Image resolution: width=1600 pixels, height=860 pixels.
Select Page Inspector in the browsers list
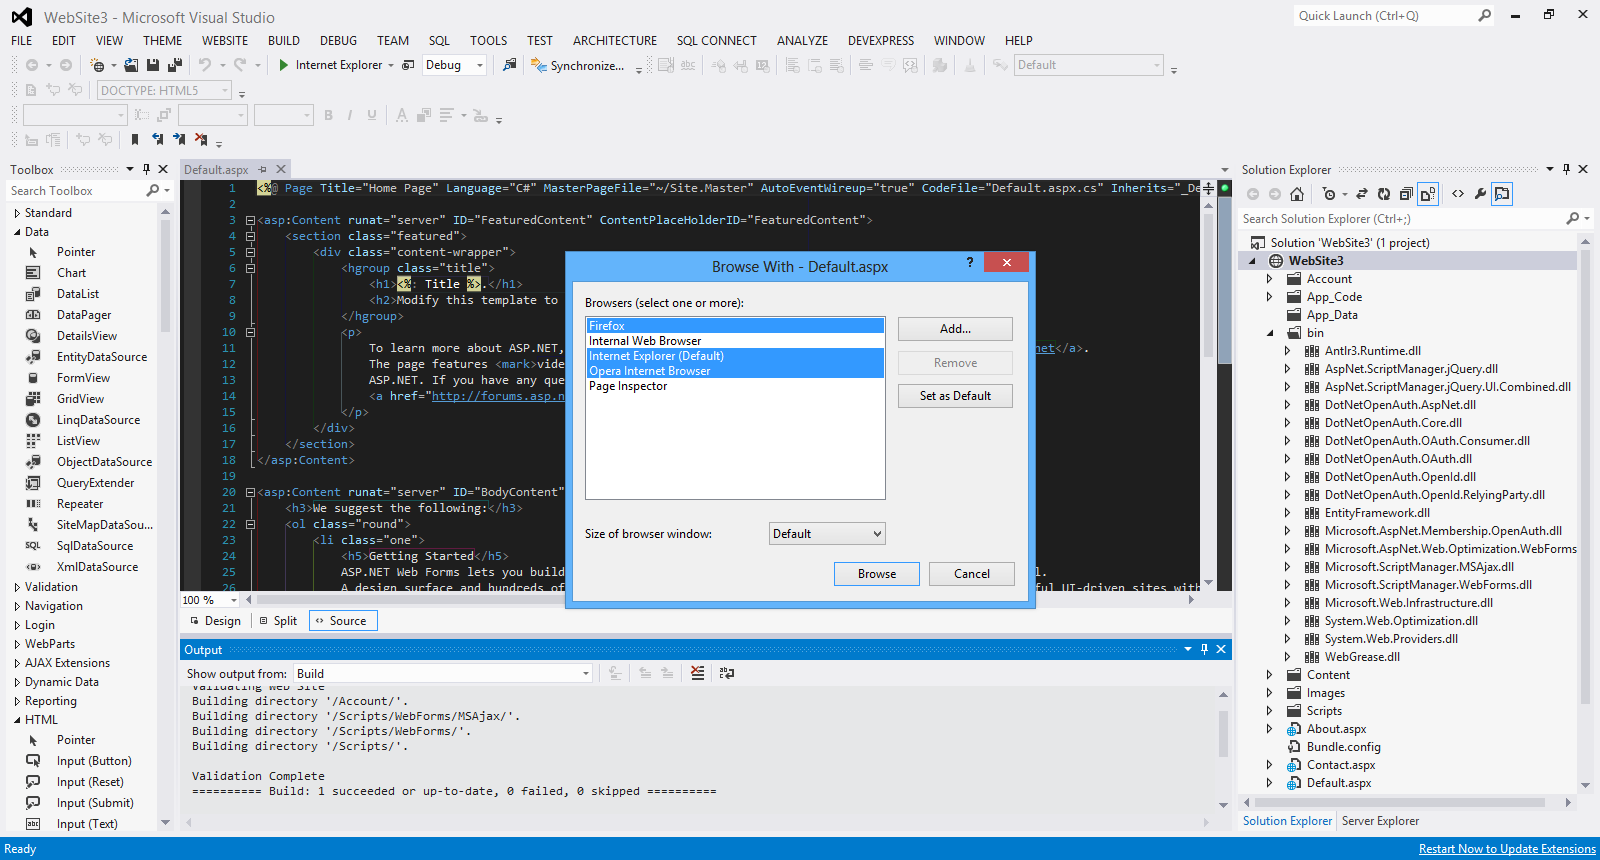[735, 386]
